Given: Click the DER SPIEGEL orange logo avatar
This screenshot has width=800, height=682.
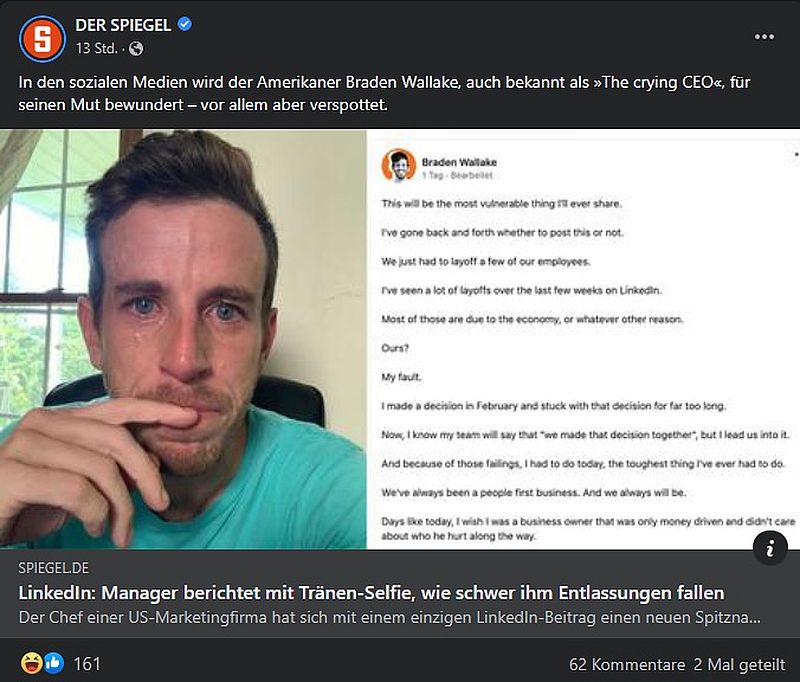Looking at the screenshot, I should tap(41, 37).
